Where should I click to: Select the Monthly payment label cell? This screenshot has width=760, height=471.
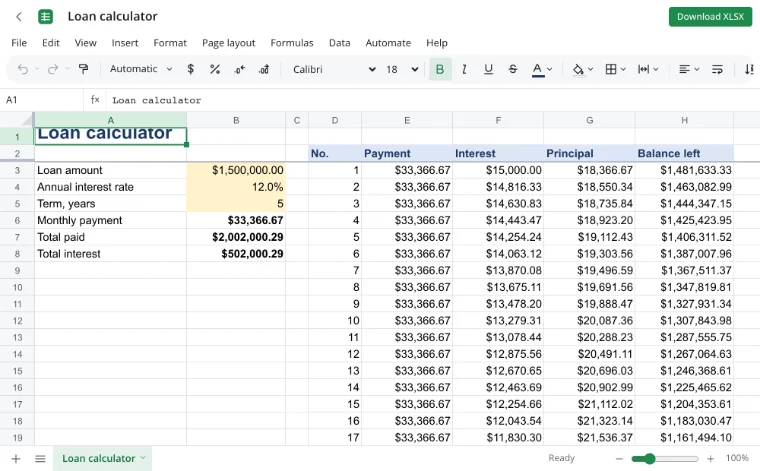tap(111, 220)
